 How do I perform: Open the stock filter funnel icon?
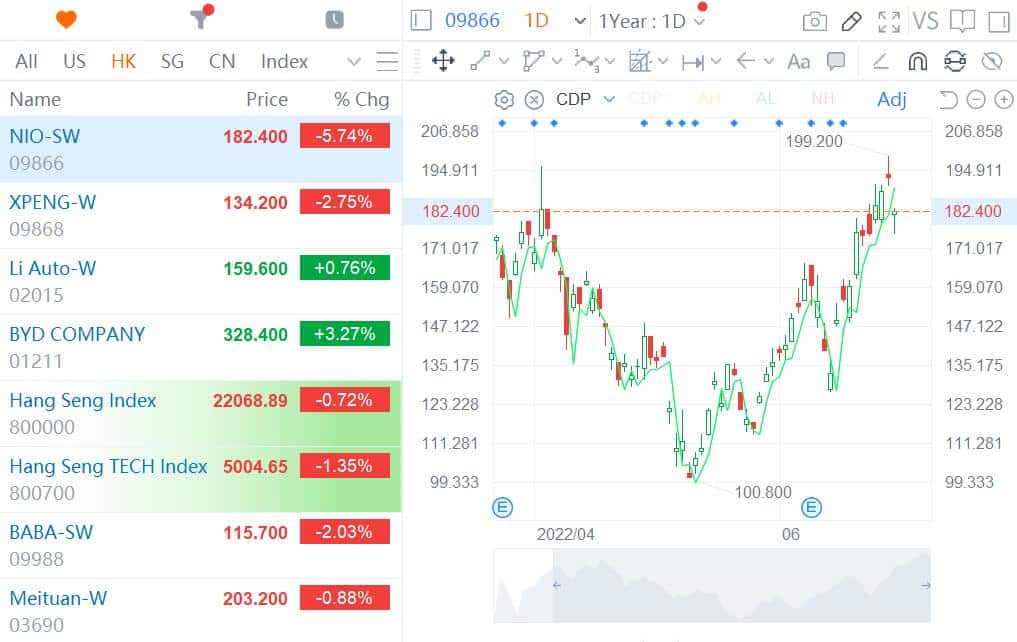[199, 18]
